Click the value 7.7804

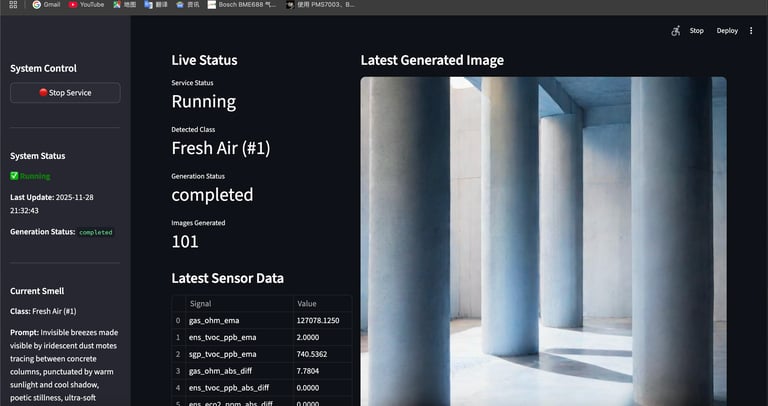pyautogui.click(x=308, y=371)
